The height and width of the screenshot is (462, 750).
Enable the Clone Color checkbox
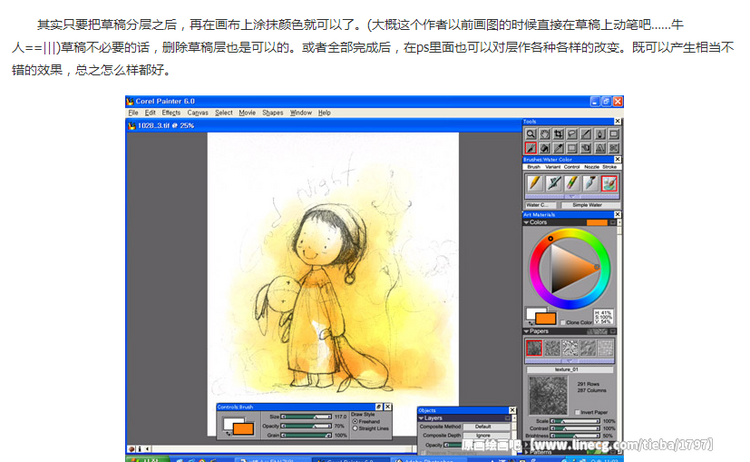click(x=563, y=322)
